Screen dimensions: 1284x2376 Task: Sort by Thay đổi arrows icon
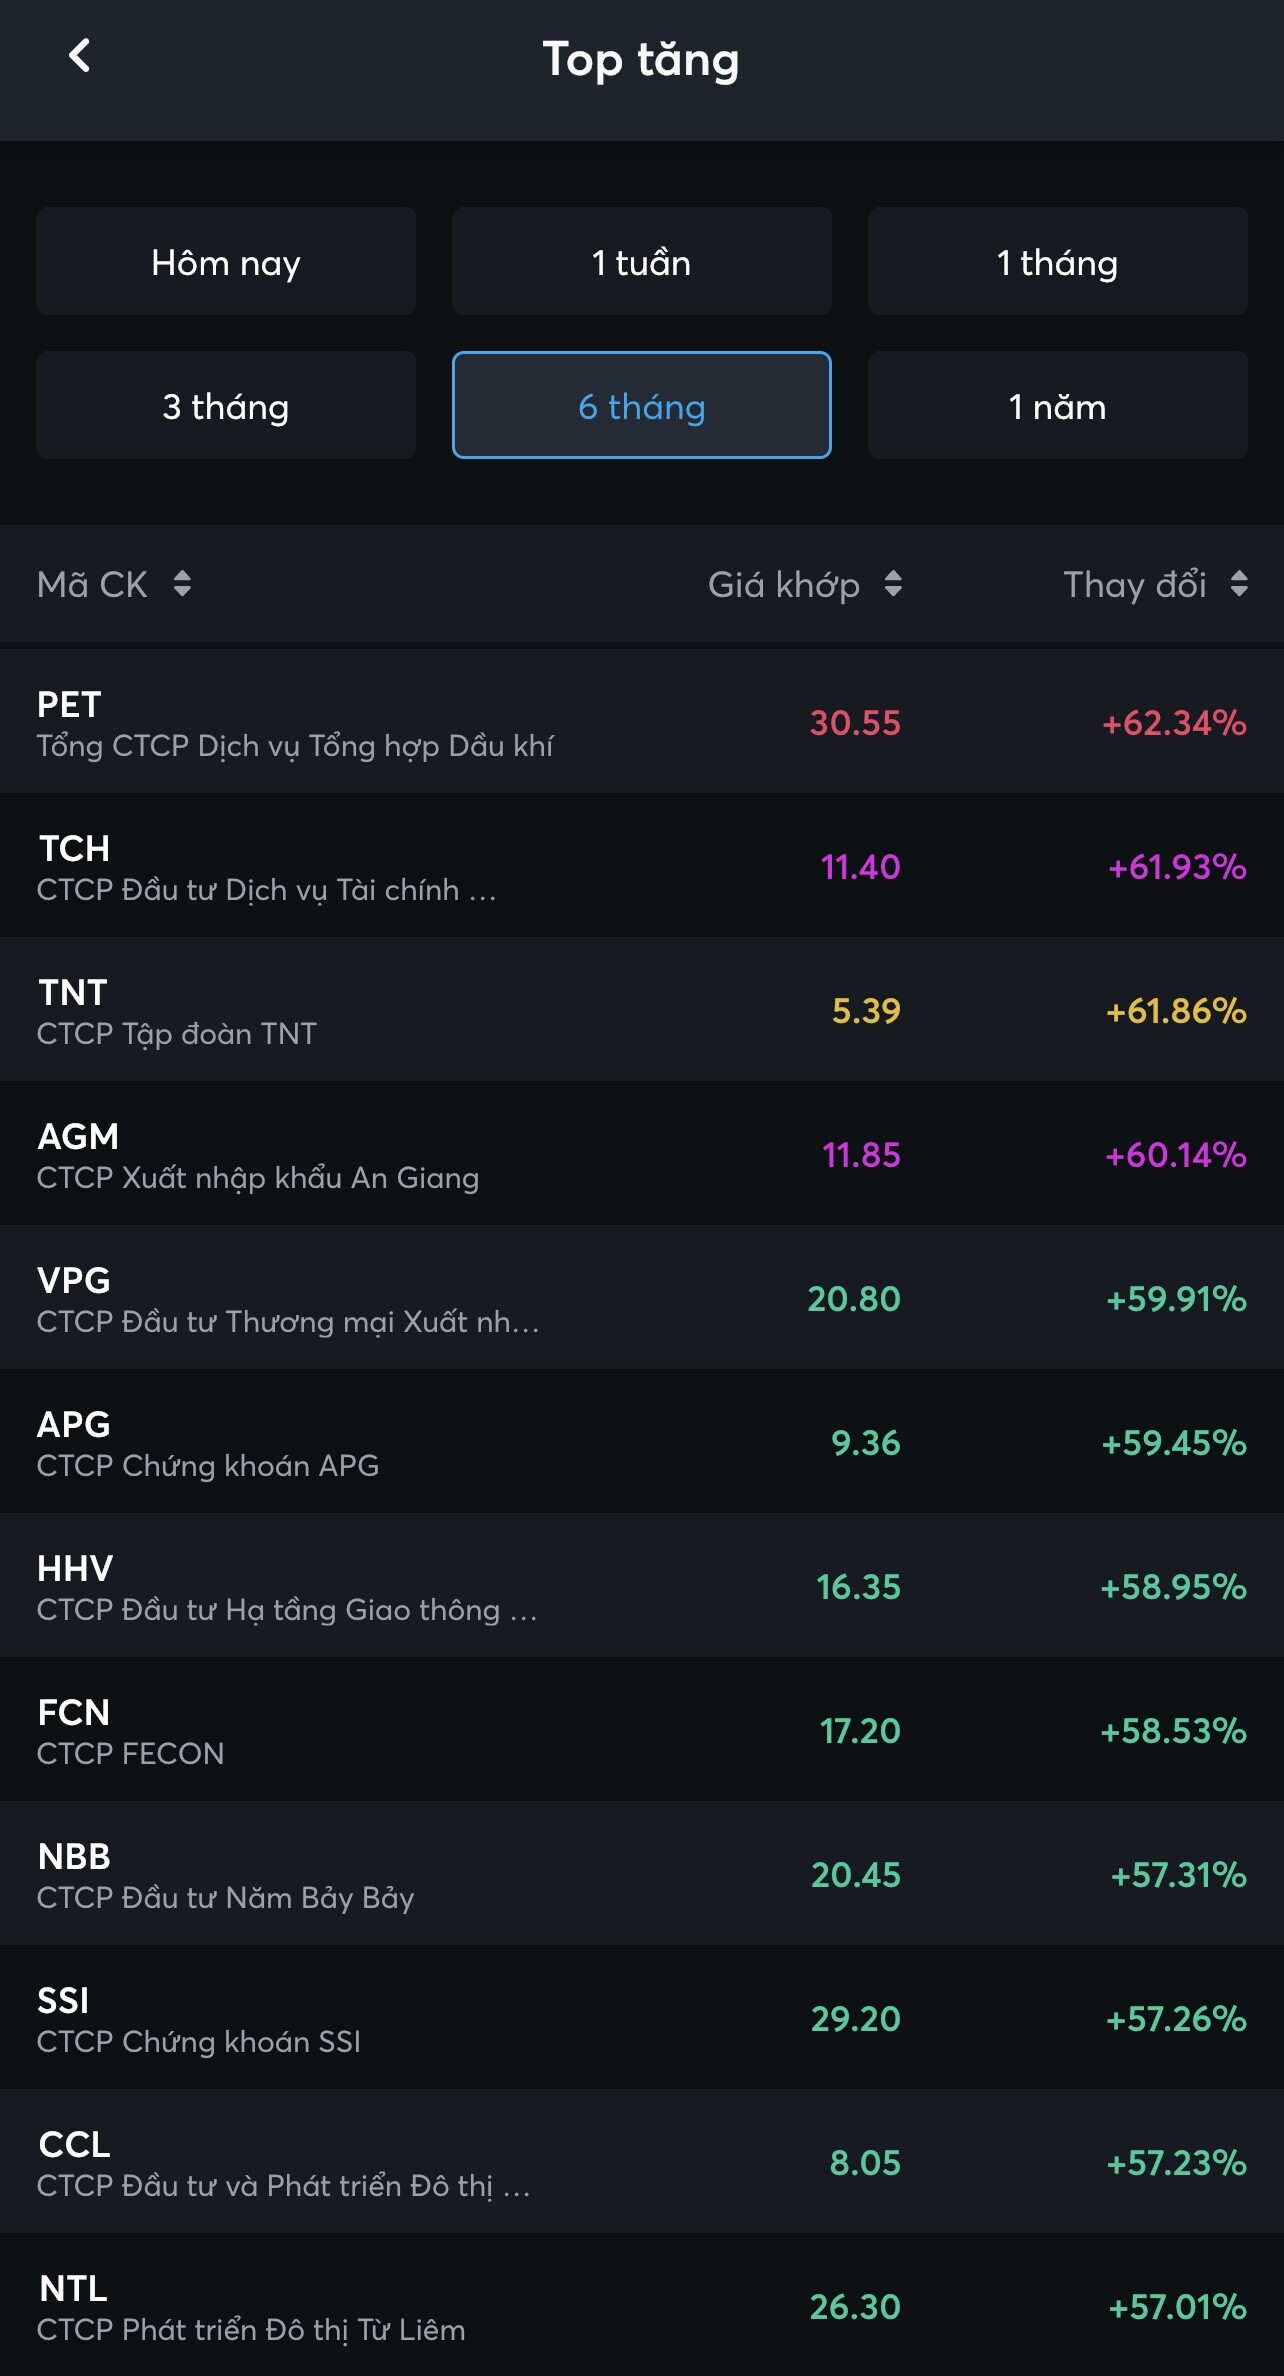1238,583
